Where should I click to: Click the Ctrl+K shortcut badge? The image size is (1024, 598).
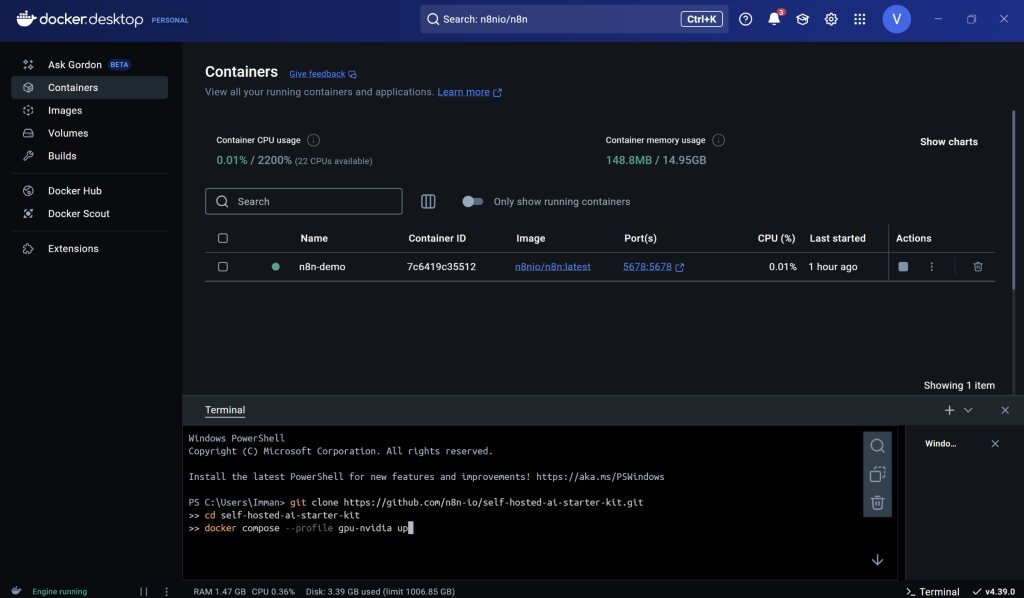click(x=701, y=19)
